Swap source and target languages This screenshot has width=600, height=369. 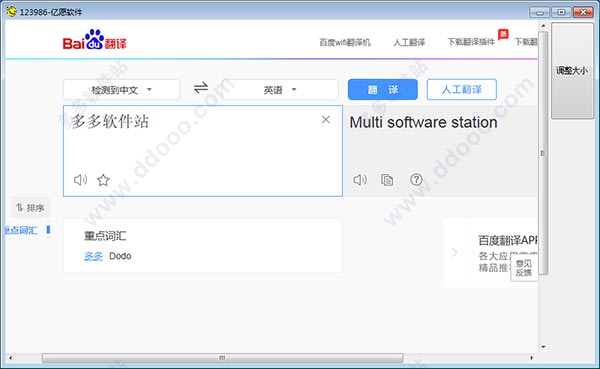[201, 88]
